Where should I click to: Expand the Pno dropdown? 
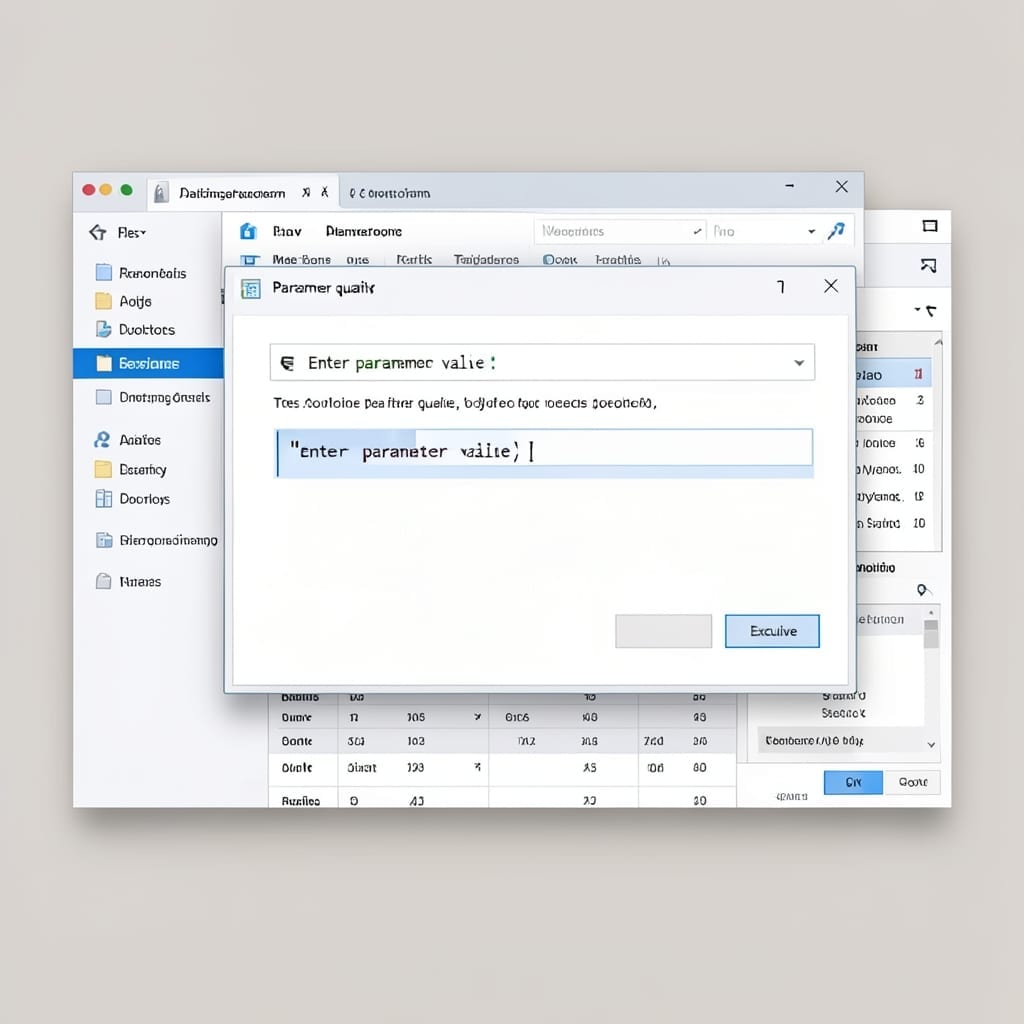(811, 231)
